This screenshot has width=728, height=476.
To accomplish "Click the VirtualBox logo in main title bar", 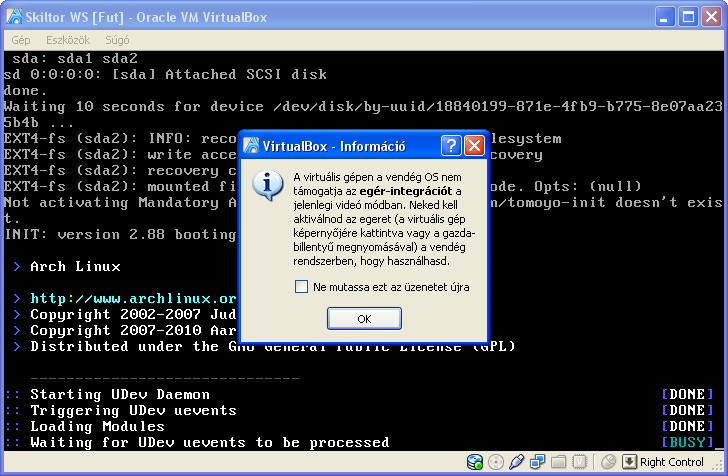I will click(14, 17).
